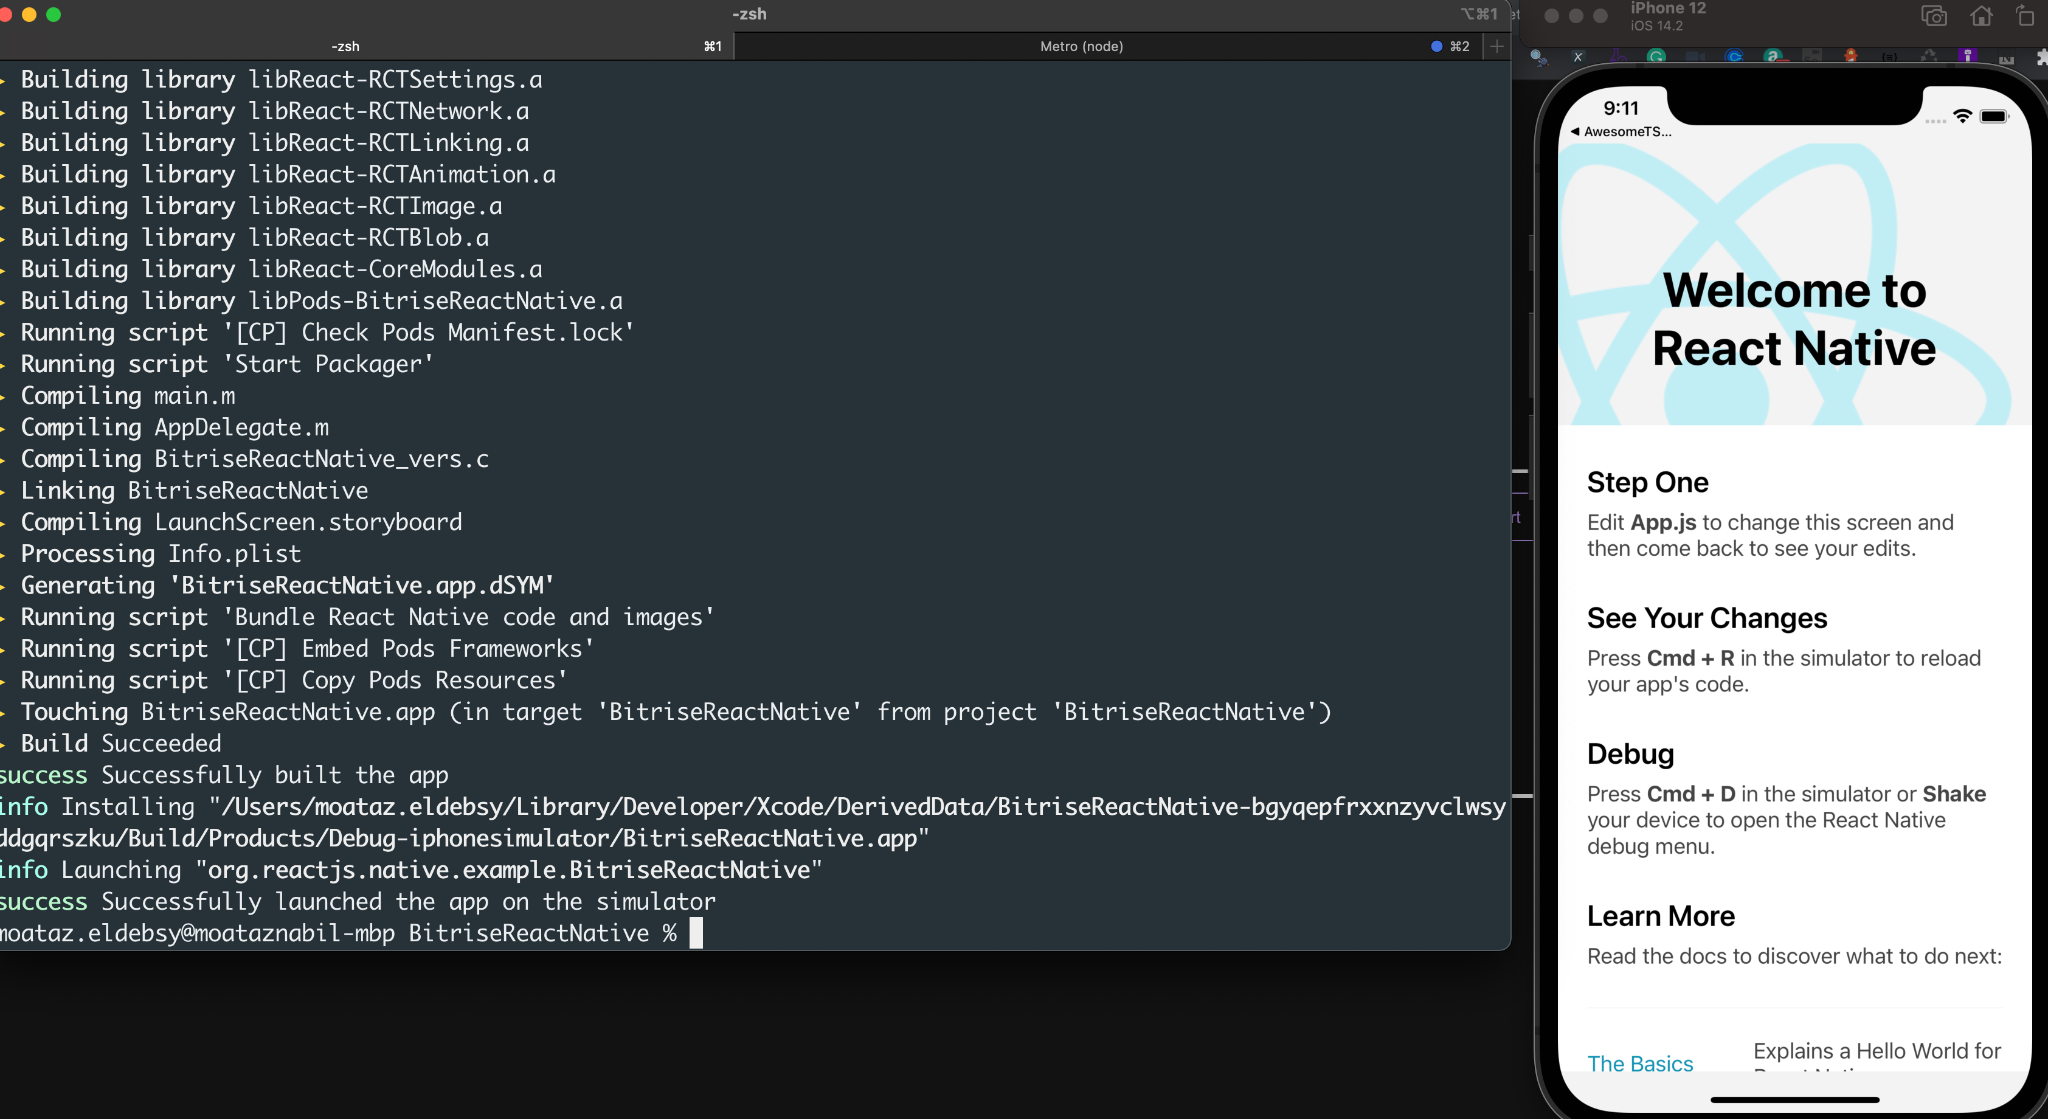Click the simulator Home button icon
The height and width of the screenshot is (1119, 2048).
1981,16
